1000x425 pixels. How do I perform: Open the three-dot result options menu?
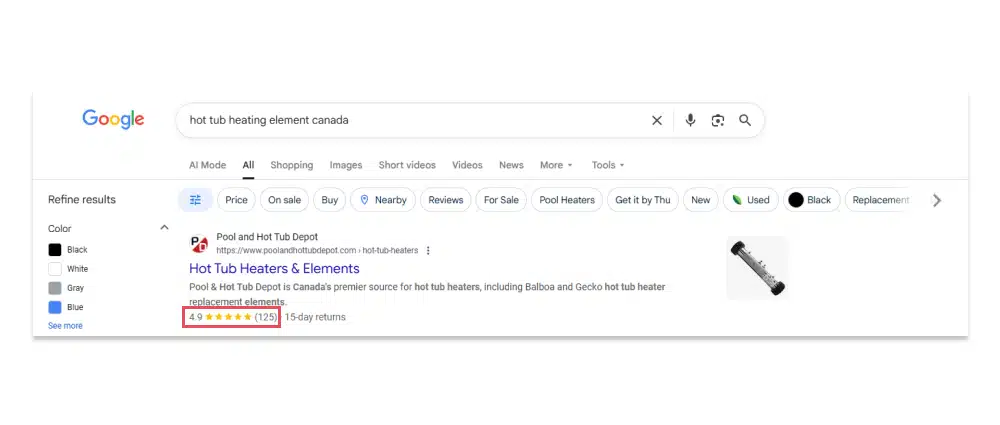click(x=429, y=250)
